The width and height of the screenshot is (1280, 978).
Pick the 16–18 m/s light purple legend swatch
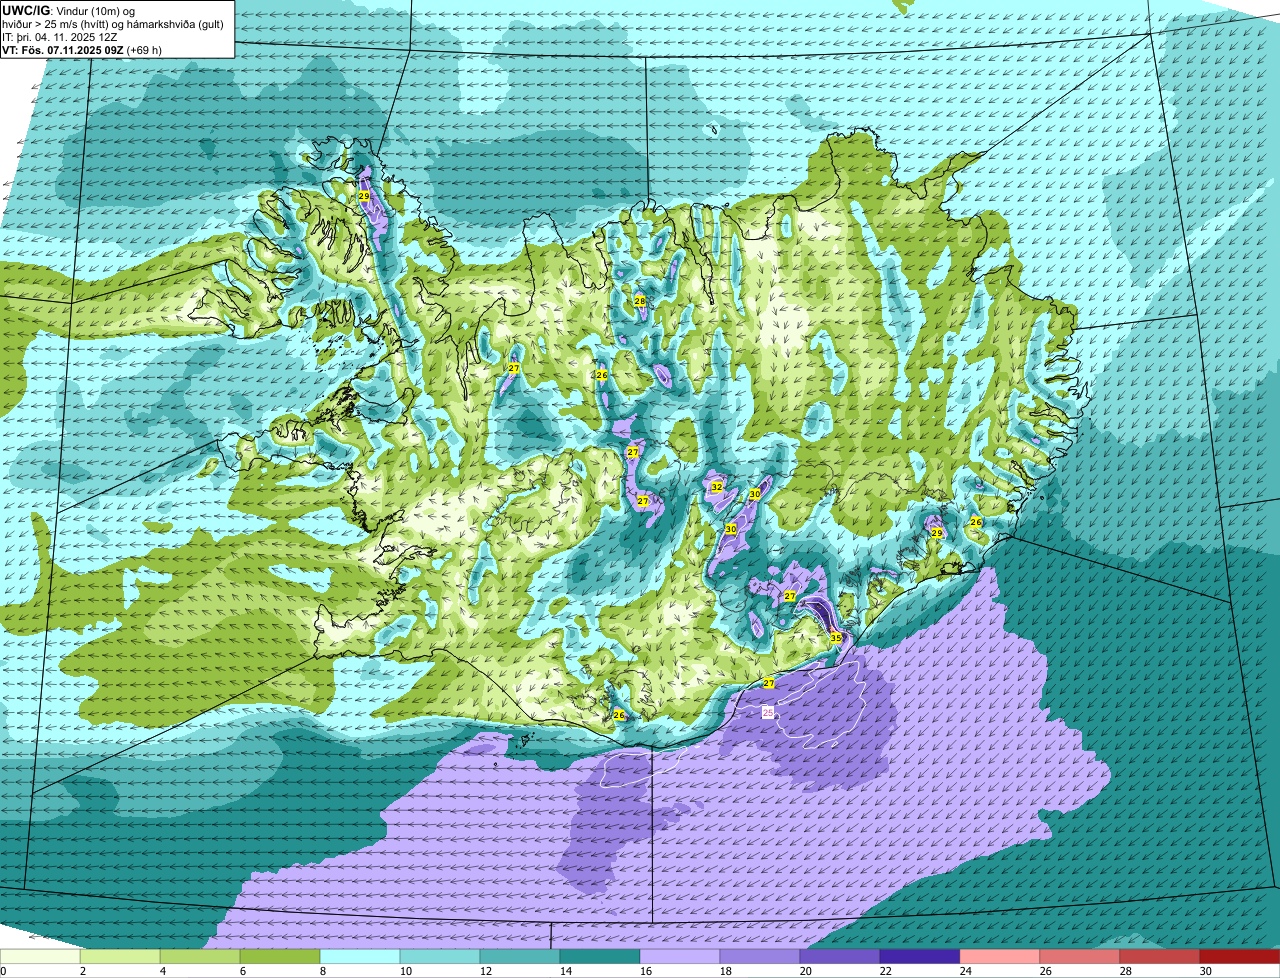pos(680,956)
